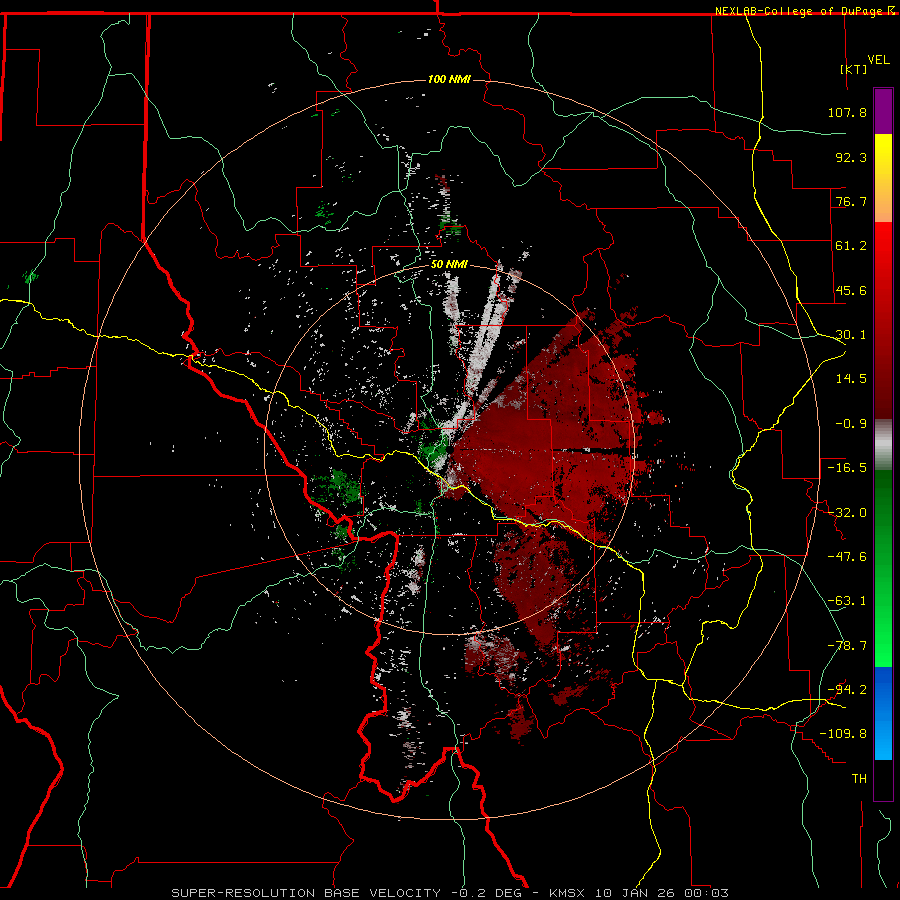The image size is (900, 900).
Task: Click the 61.2 scale value
Action: coord(851,246)
